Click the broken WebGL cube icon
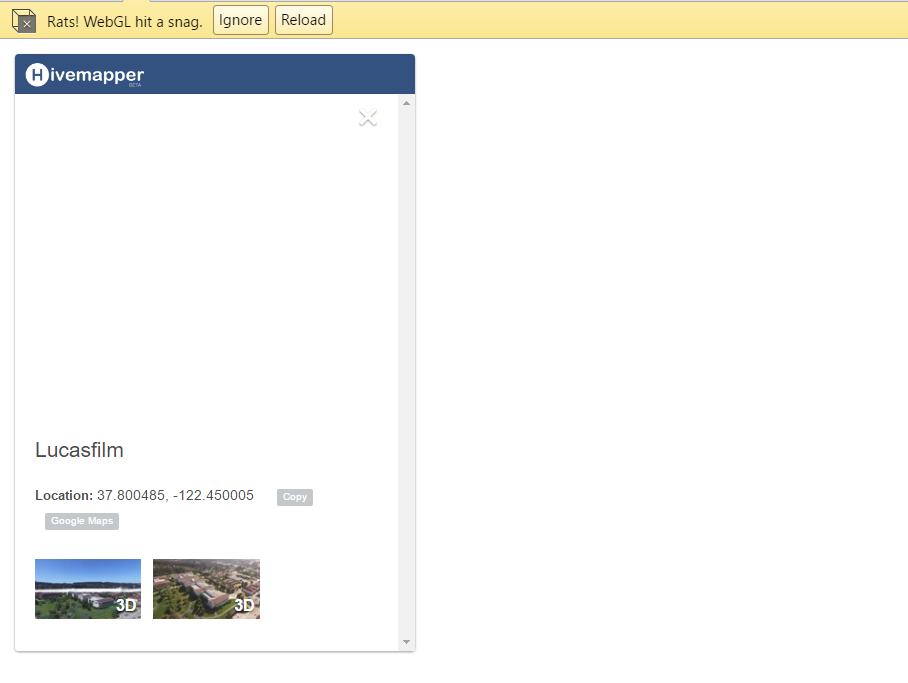Image resolution: width=908 pixels, height=683 pixels. [x=24, y=21]
